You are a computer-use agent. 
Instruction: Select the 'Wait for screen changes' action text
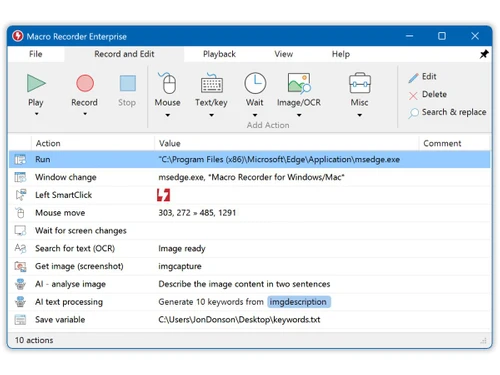click(81, 231)
